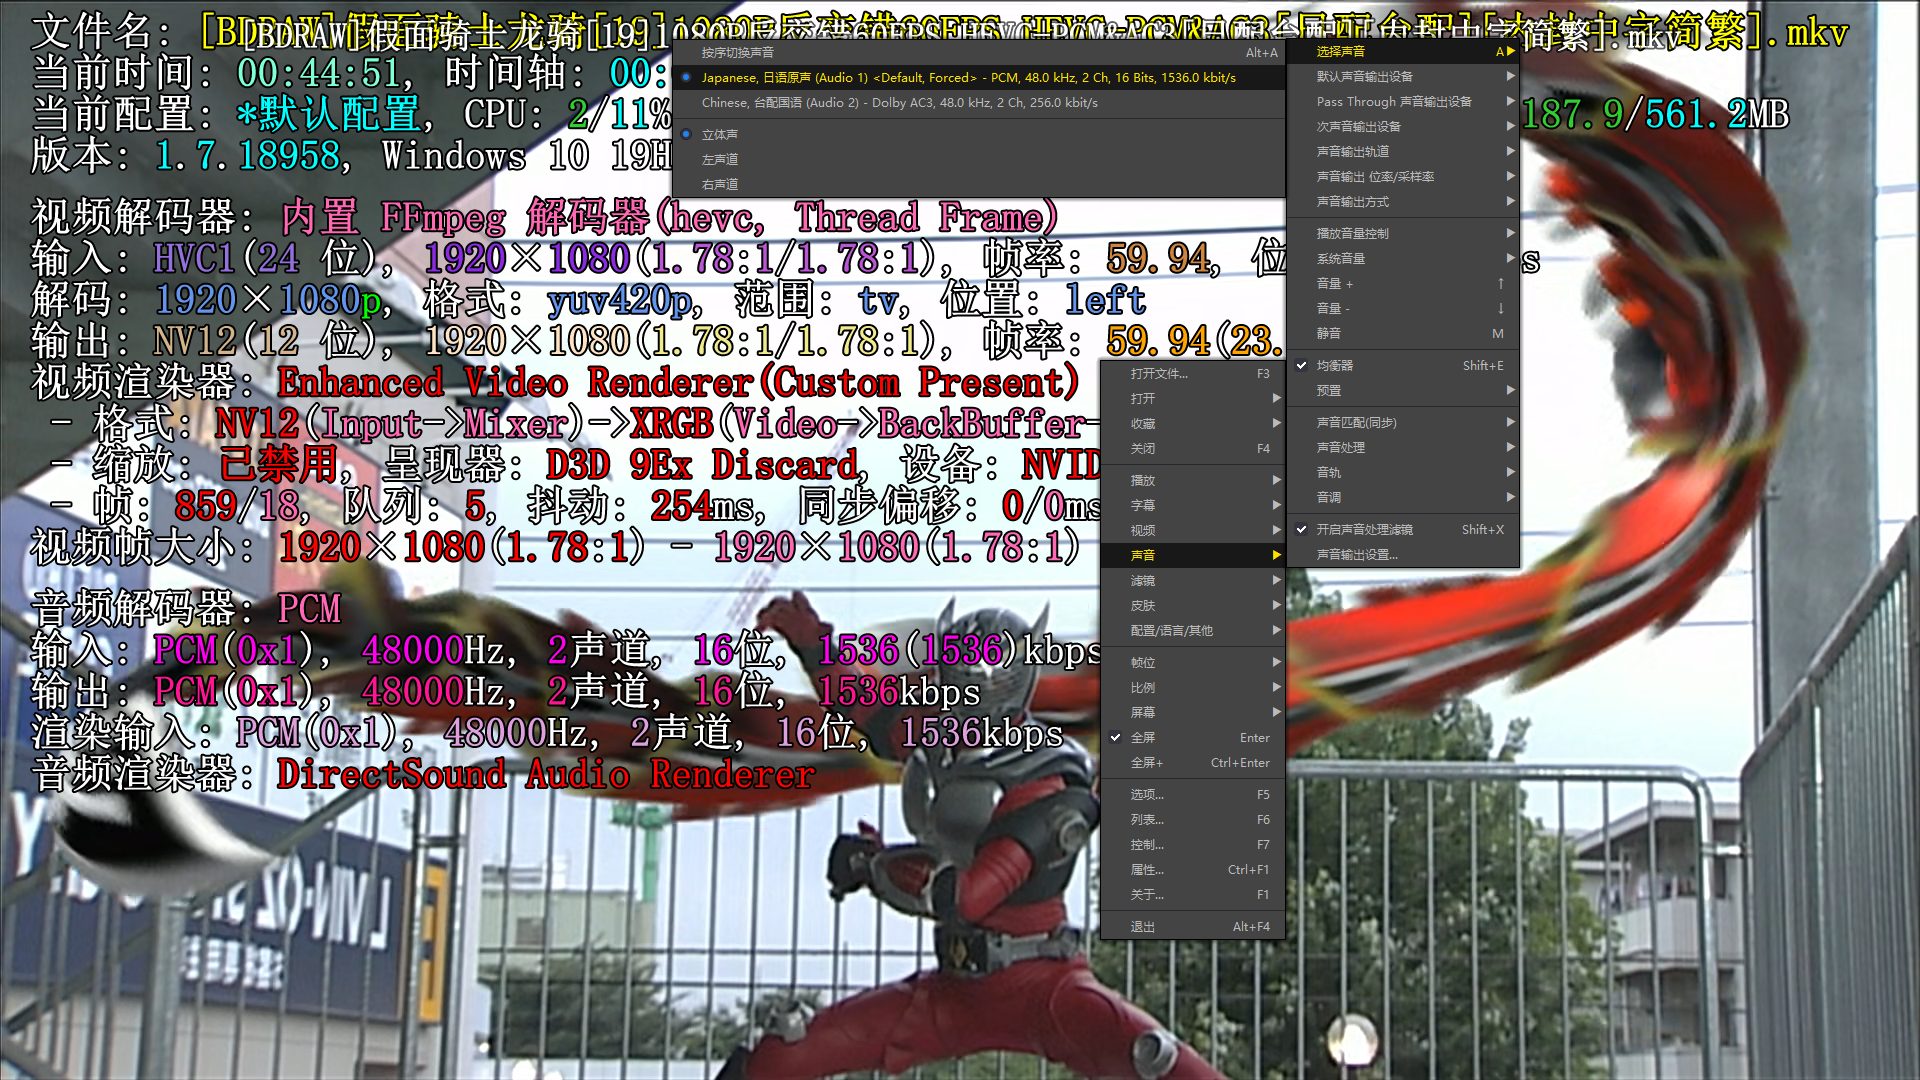This screenshot has width=1920, height=1080.
Task: Expand 次声音输出设备 submenu
Action: (x=1403, y=126)
